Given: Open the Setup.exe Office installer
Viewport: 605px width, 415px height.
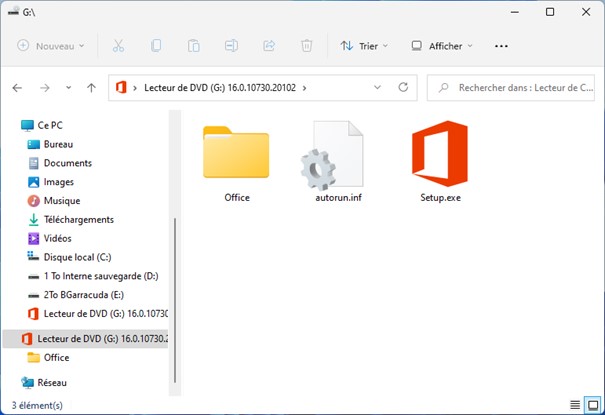Looking at the screenshot, I should click(x=440, y=162).
